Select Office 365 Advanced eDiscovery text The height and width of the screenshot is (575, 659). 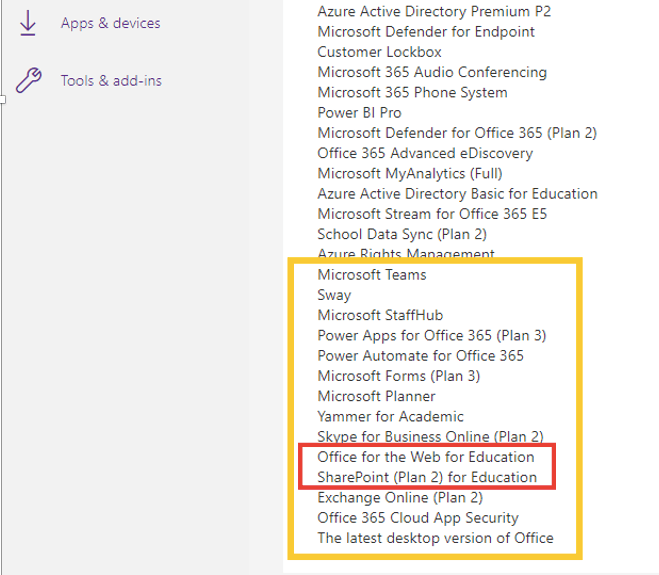[425, 153]
